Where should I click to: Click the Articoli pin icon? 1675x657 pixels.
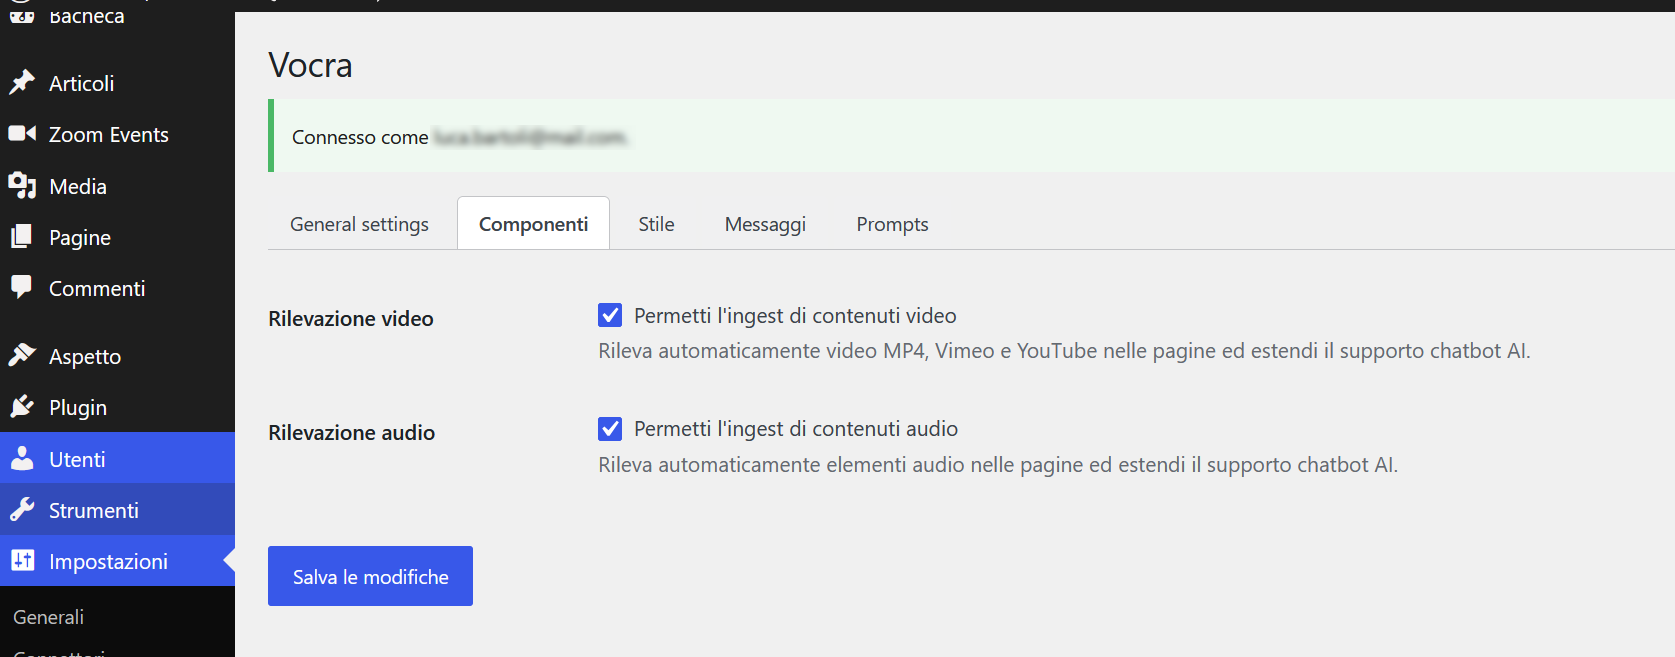point(22,83)
